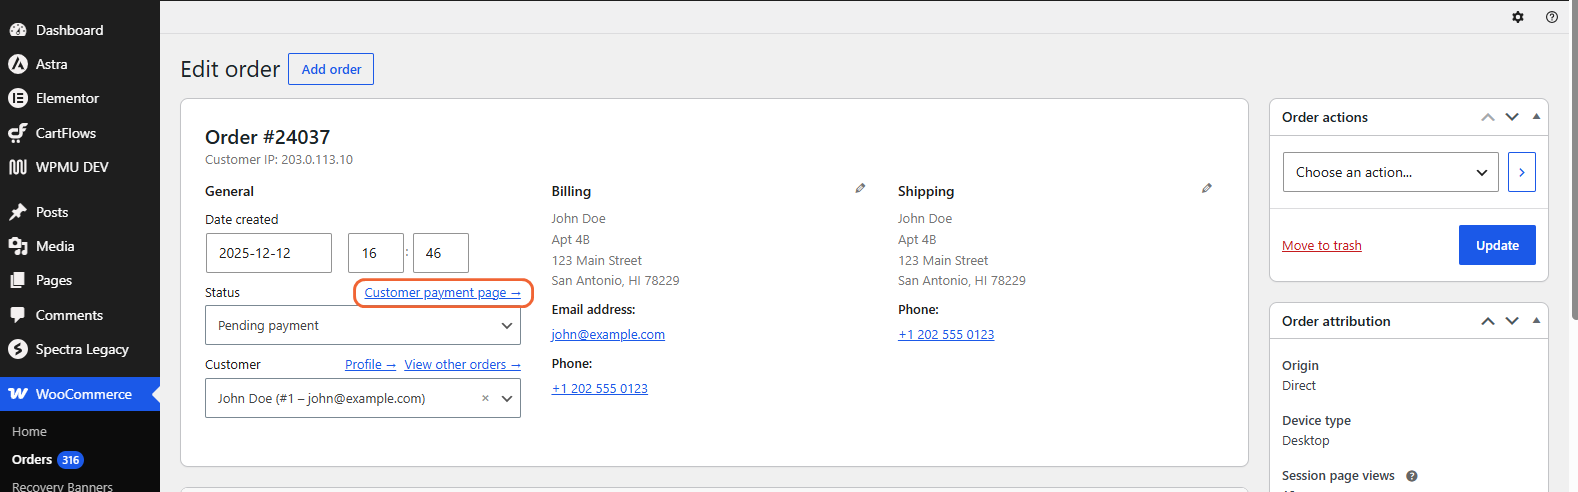The width and height of the screenshot is (1578, 492).
Task: Click the Customer IP 203.0.113.10 text
Action: click(x=279, y=160)
